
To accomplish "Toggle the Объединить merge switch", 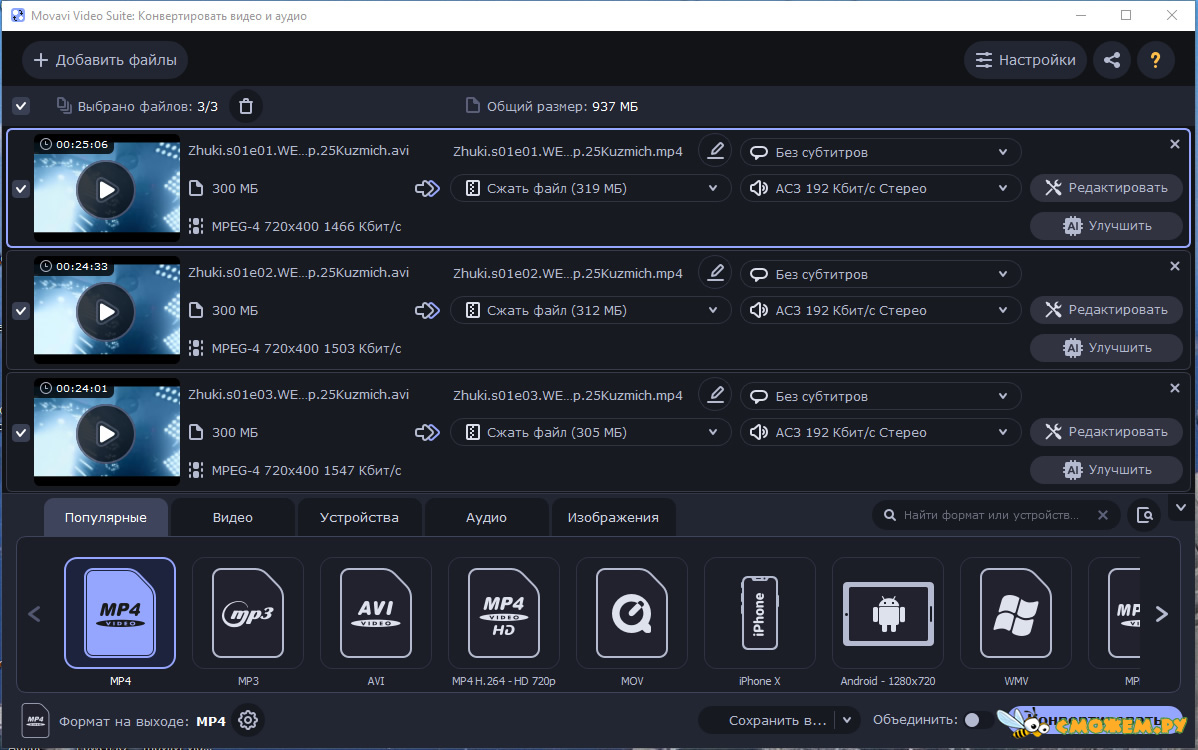I will [x=977, y=720].
